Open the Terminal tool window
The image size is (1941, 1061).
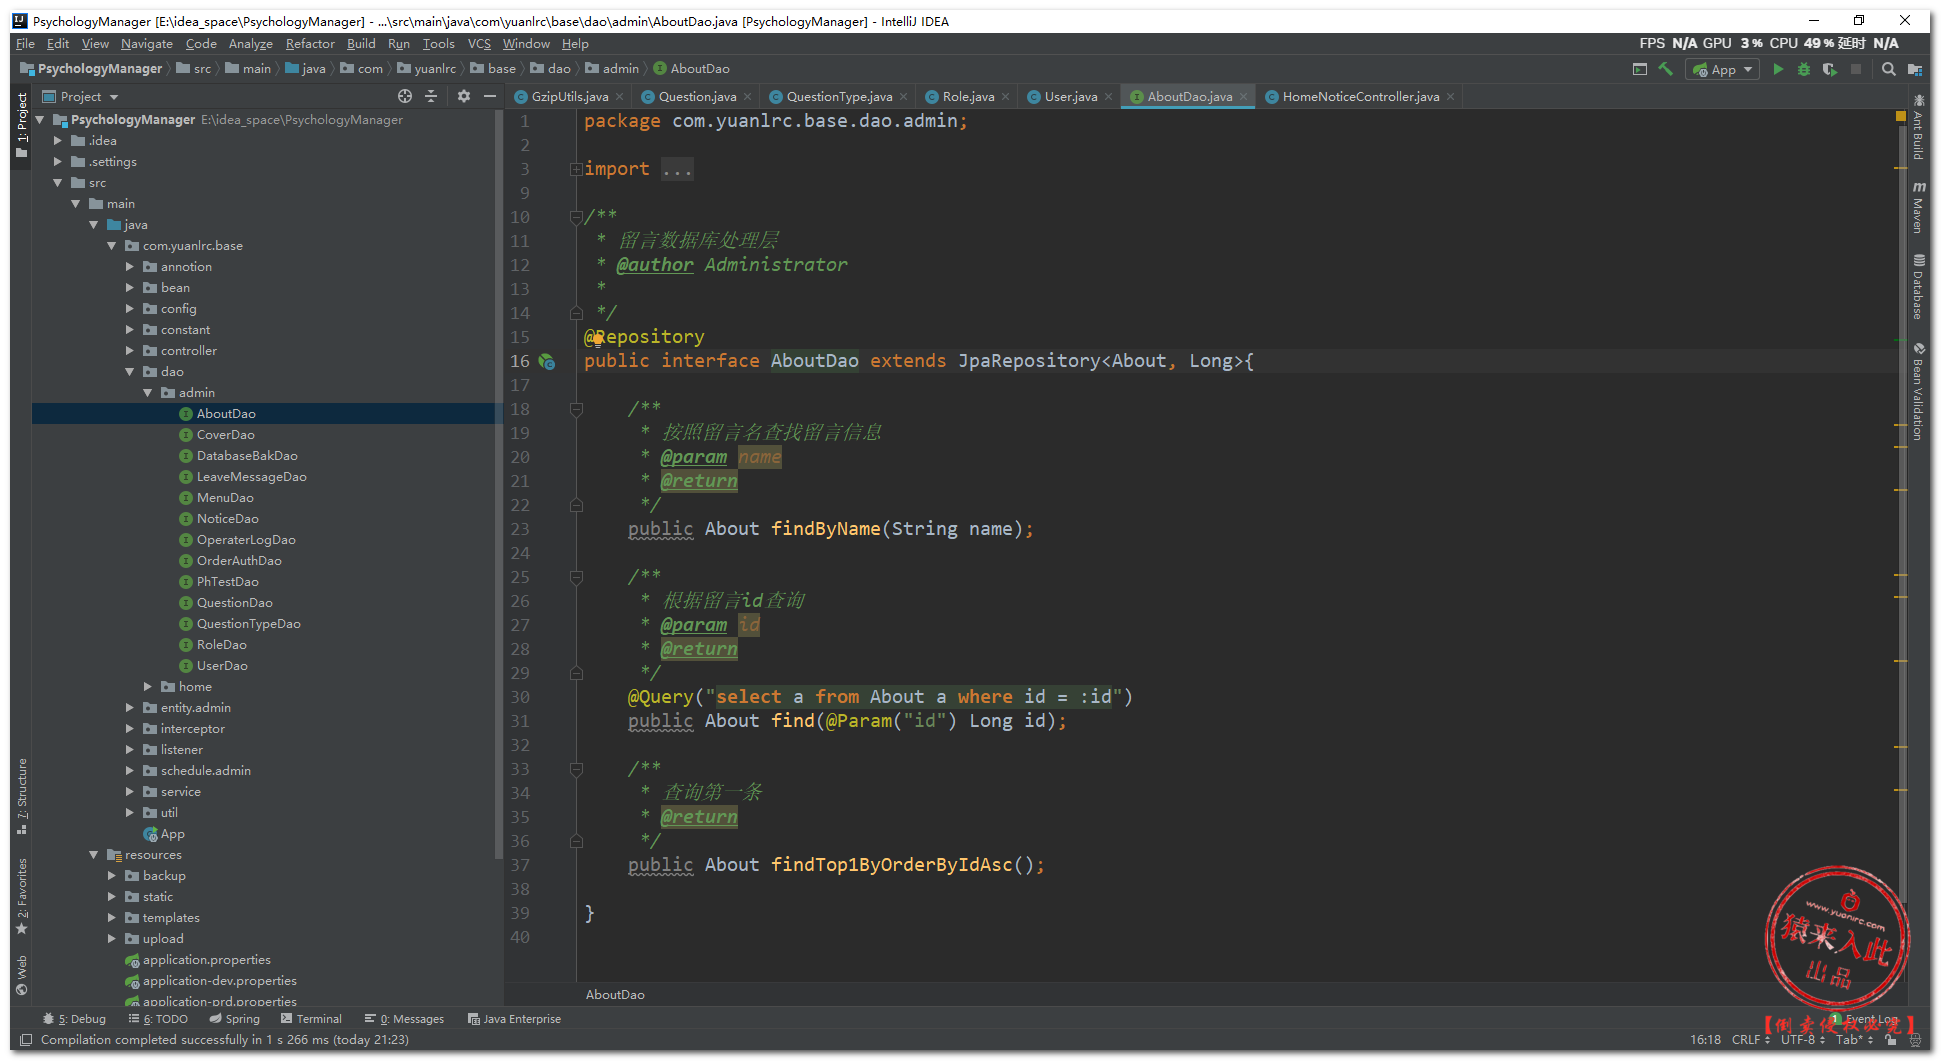pos(311,1019)
